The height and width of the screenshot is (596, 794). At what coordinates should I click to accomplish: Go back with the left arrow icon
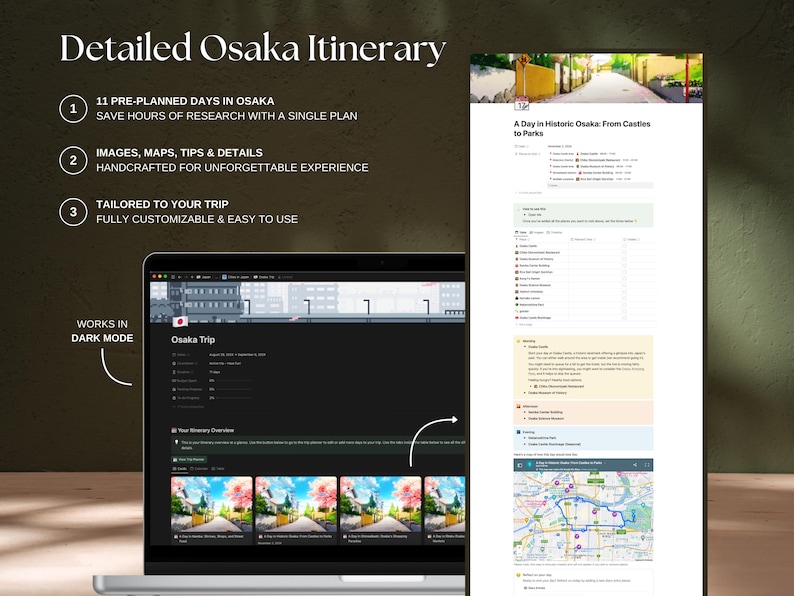click(180, 277)
